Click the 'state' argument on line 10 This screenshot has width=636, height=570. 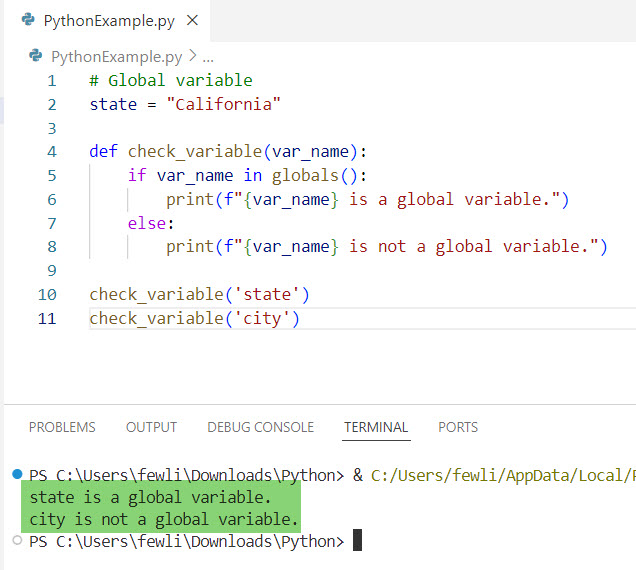266,295
